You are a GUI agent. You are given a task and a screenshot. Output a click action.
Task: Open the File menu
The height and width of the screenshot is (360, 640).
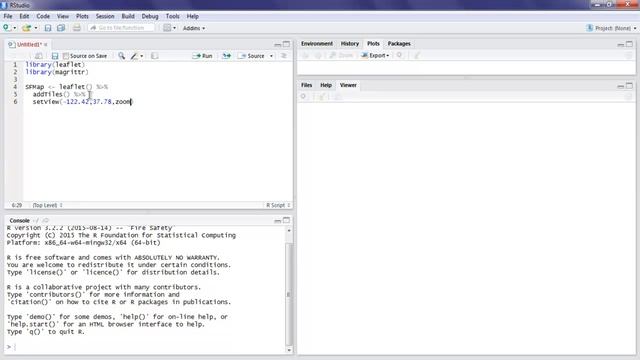coord(8,16)
